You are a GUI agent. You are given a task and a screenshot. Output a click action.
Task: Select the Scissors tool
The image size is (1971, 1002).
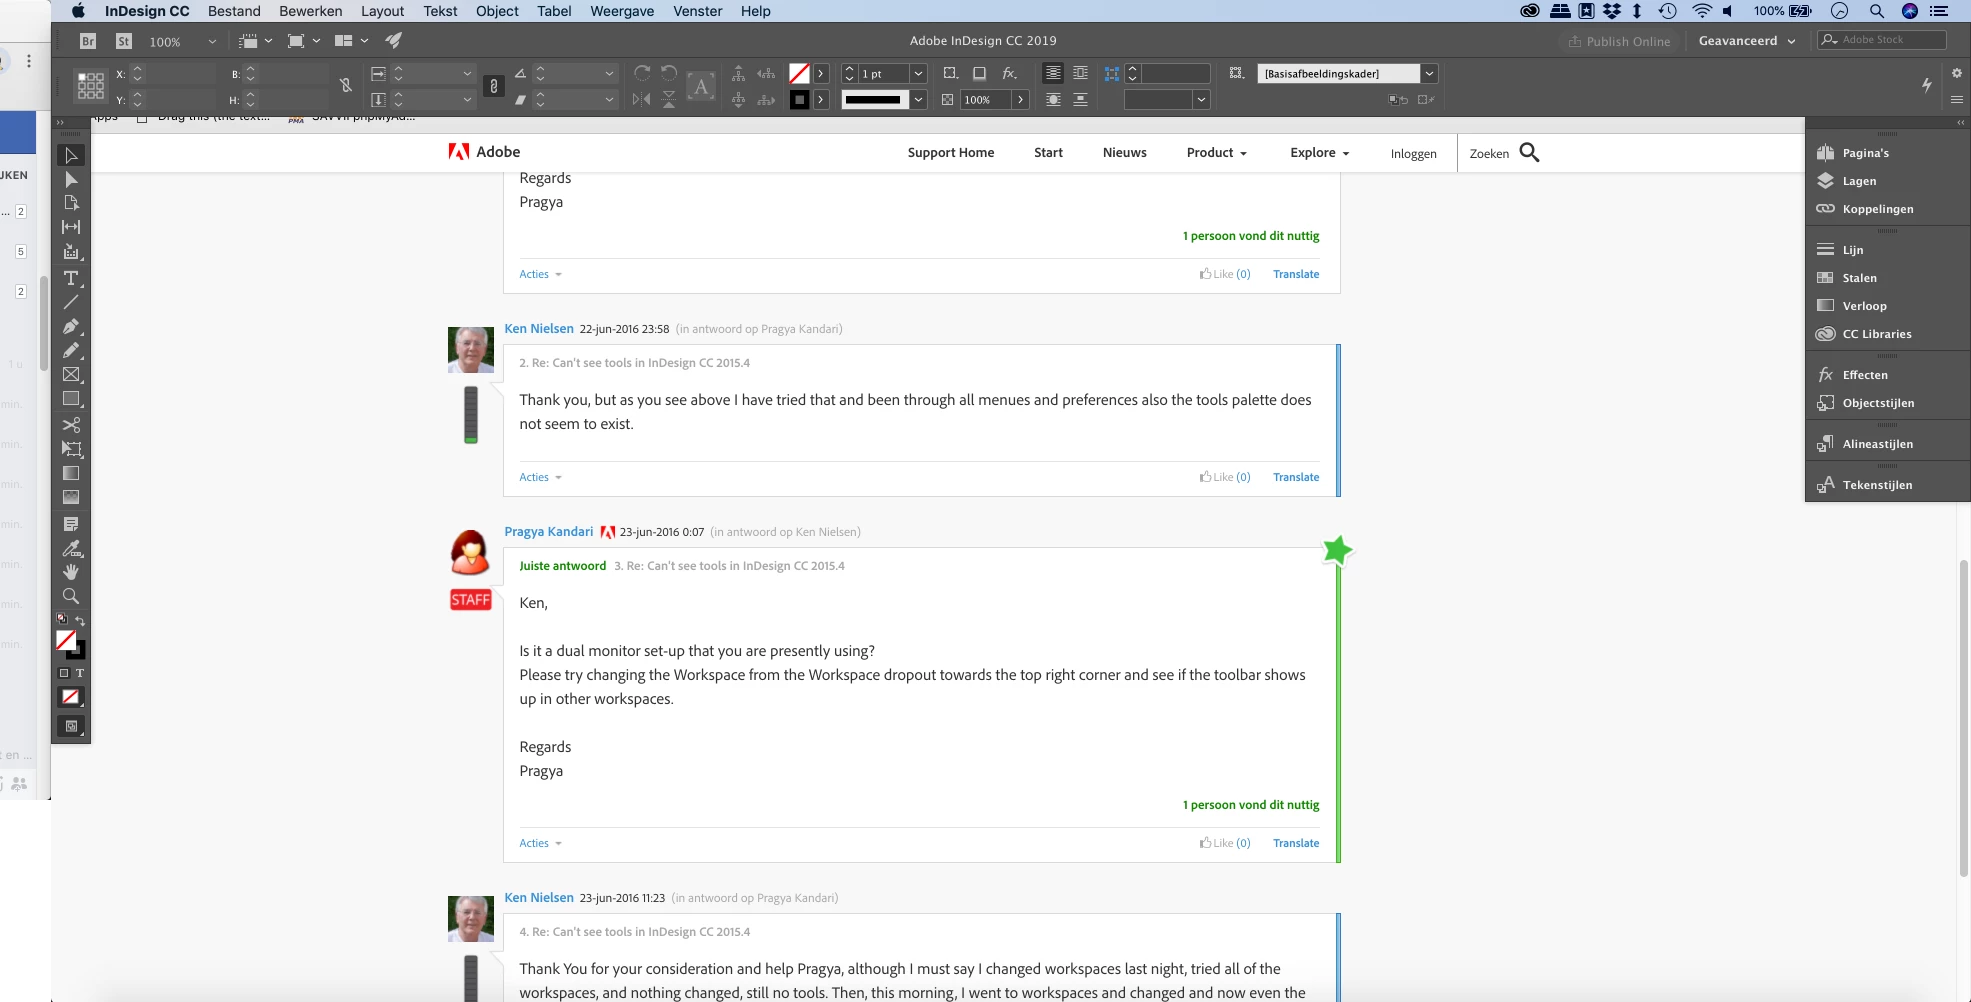point(71,425)
